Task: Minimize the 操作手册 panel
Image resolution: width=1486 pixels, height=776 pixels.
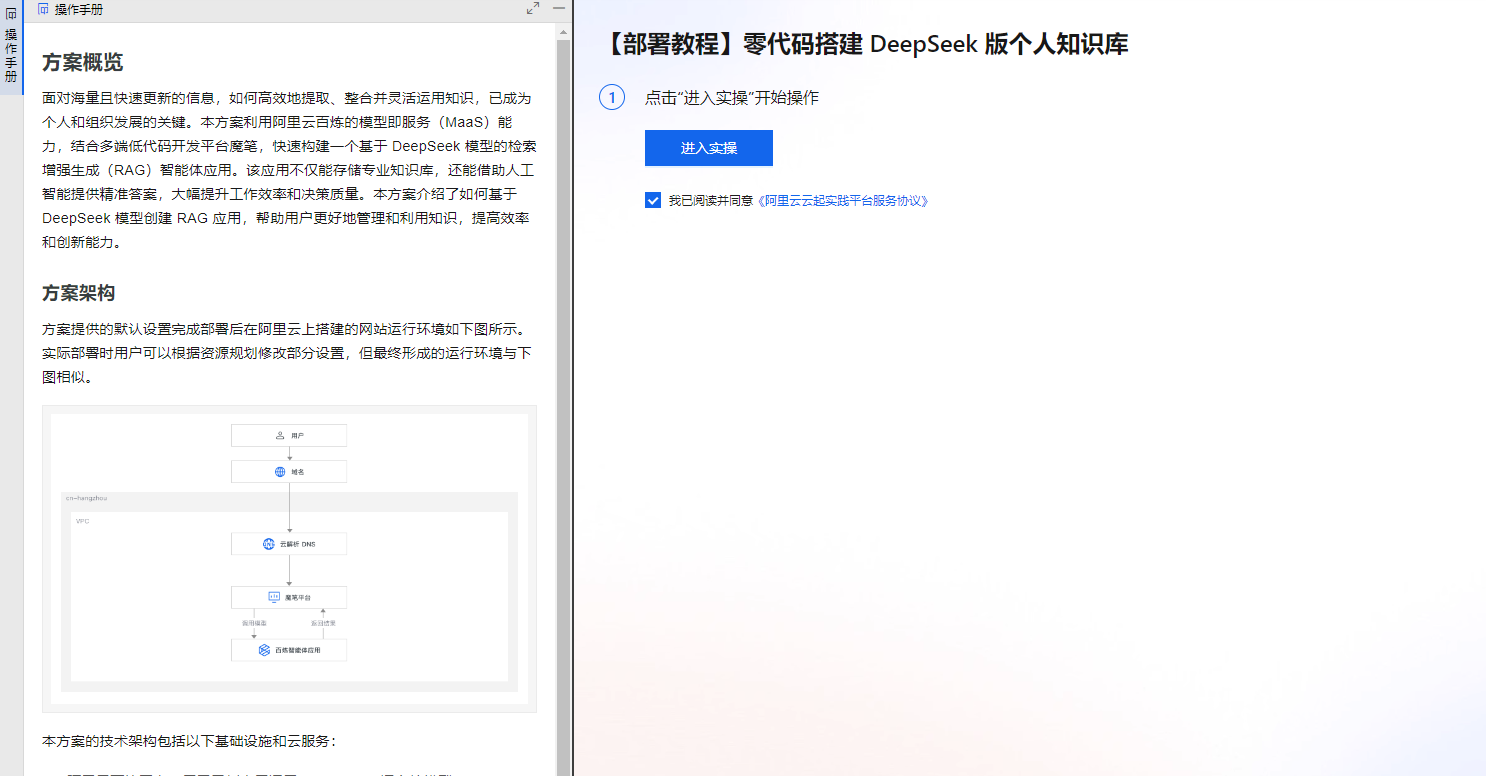Action: coord(559,8)
